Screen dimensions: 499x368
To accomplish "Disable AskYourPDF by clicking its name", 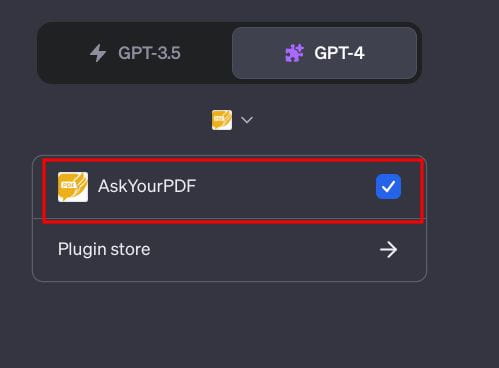I will click(147, 186).
